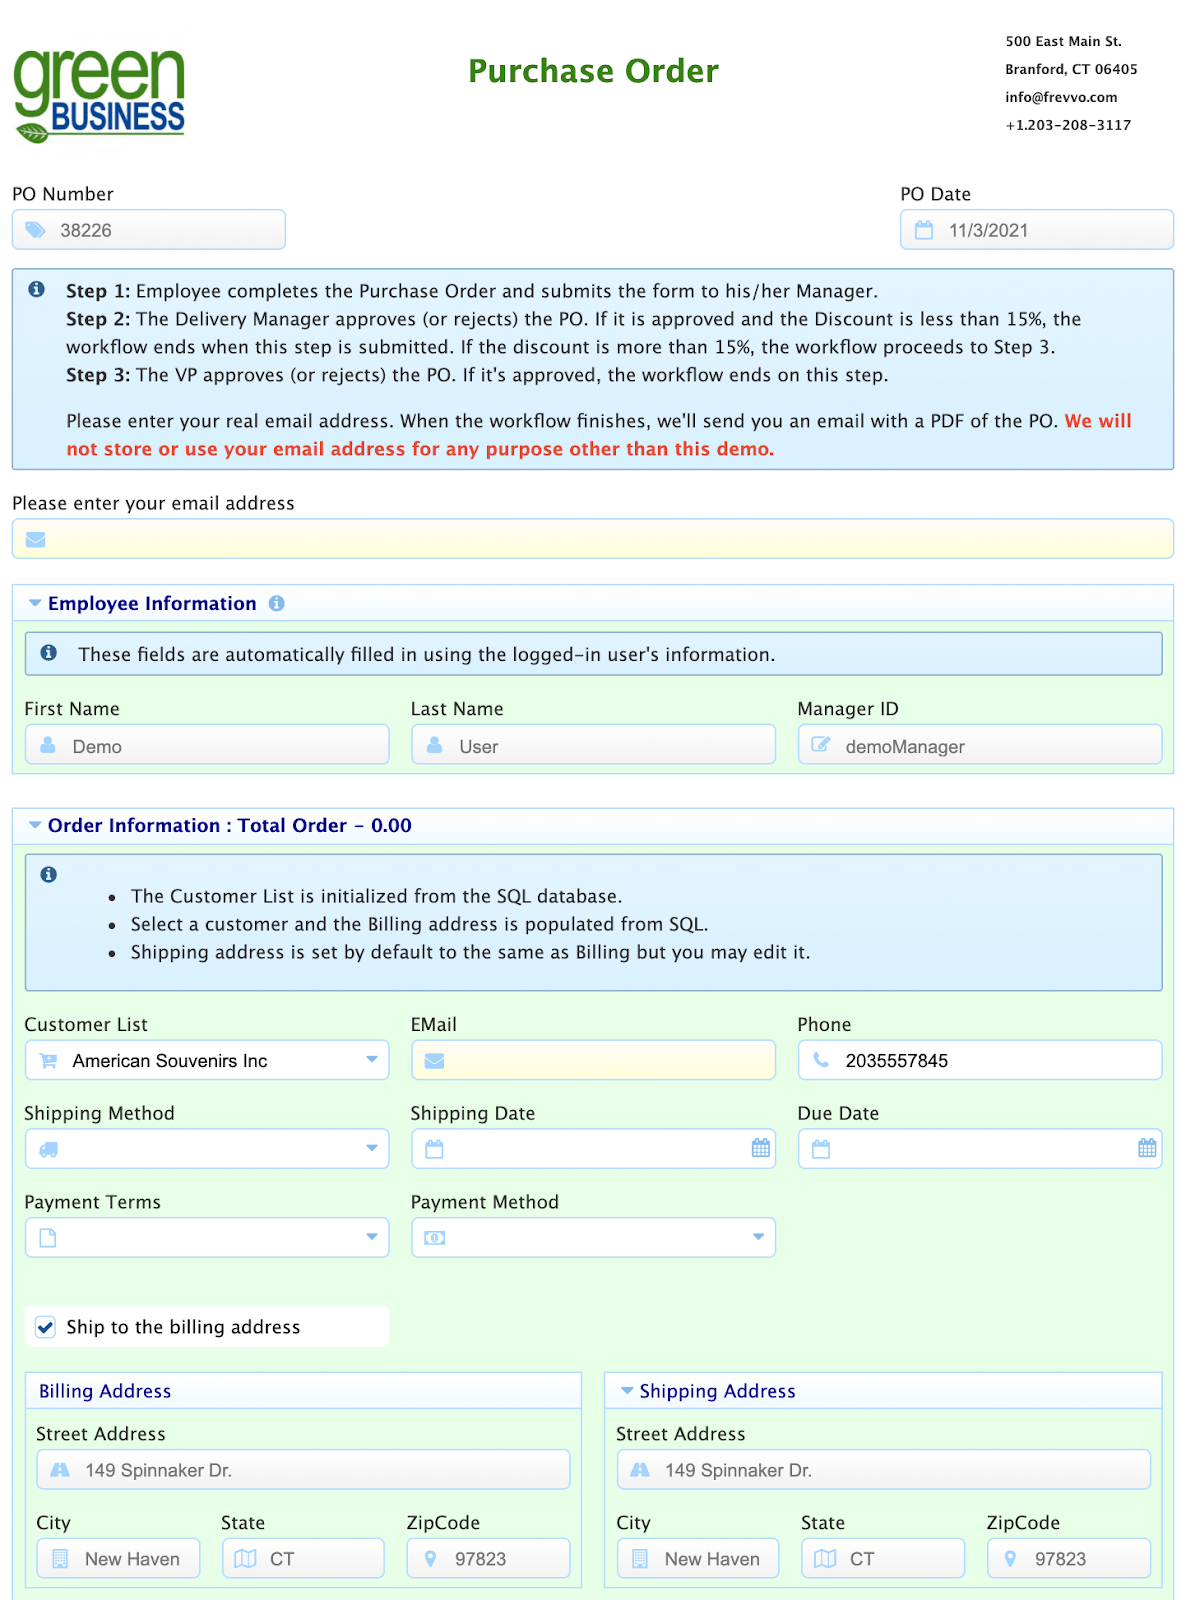Click the Billing Street Address field
The height and width of the screenshot is (1600, 1186).
304,1470
